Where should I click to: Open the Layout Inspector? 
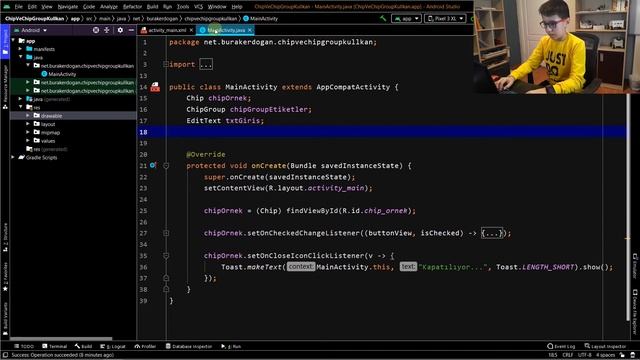pyautogui.click(x=605, y=346)
